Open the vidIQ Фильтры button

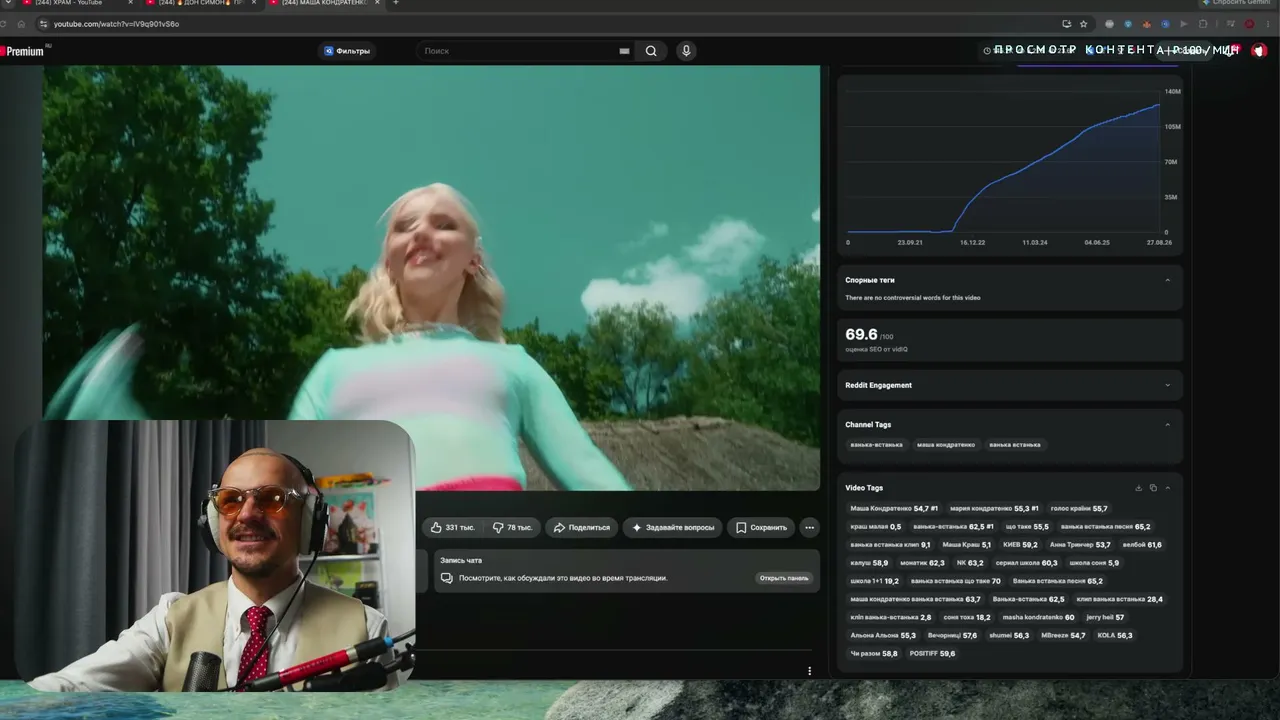pyautogui.click(x=347, y=51)
